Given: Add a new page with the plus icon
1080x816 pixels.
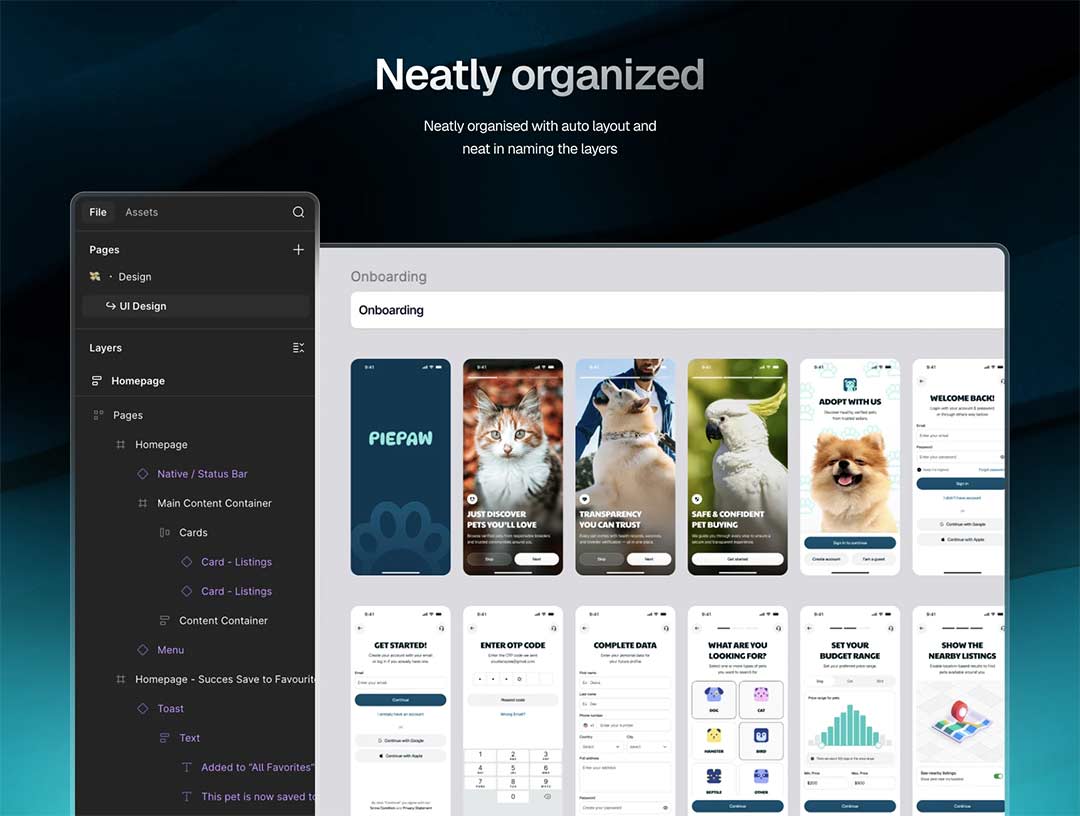Looking at the screenshot, I should point(298,250).
